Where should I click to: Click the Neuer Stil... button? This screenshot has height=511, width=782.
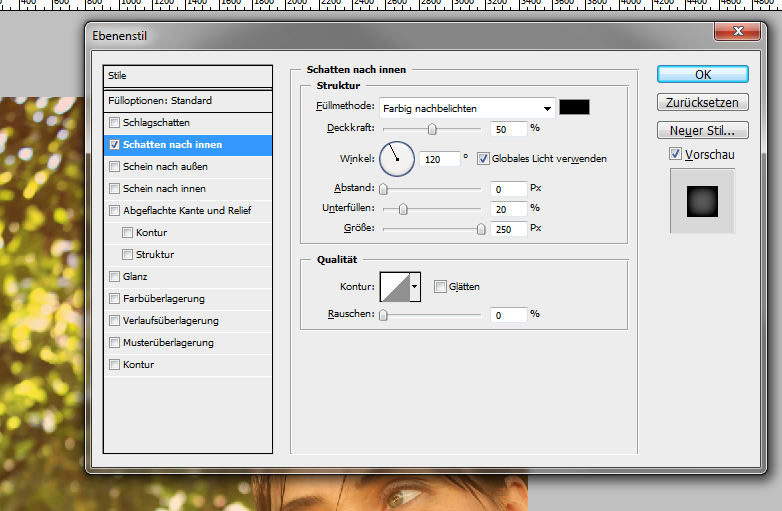coord(702,130)
